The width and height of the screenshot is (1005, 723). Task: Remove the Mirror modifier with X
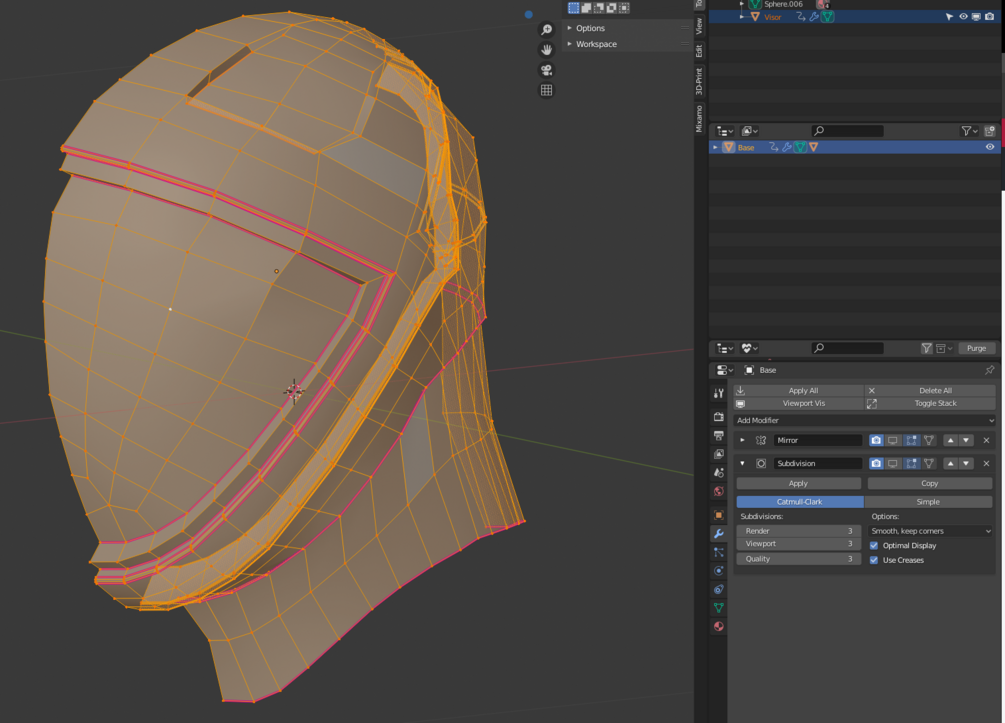point(986,440)
